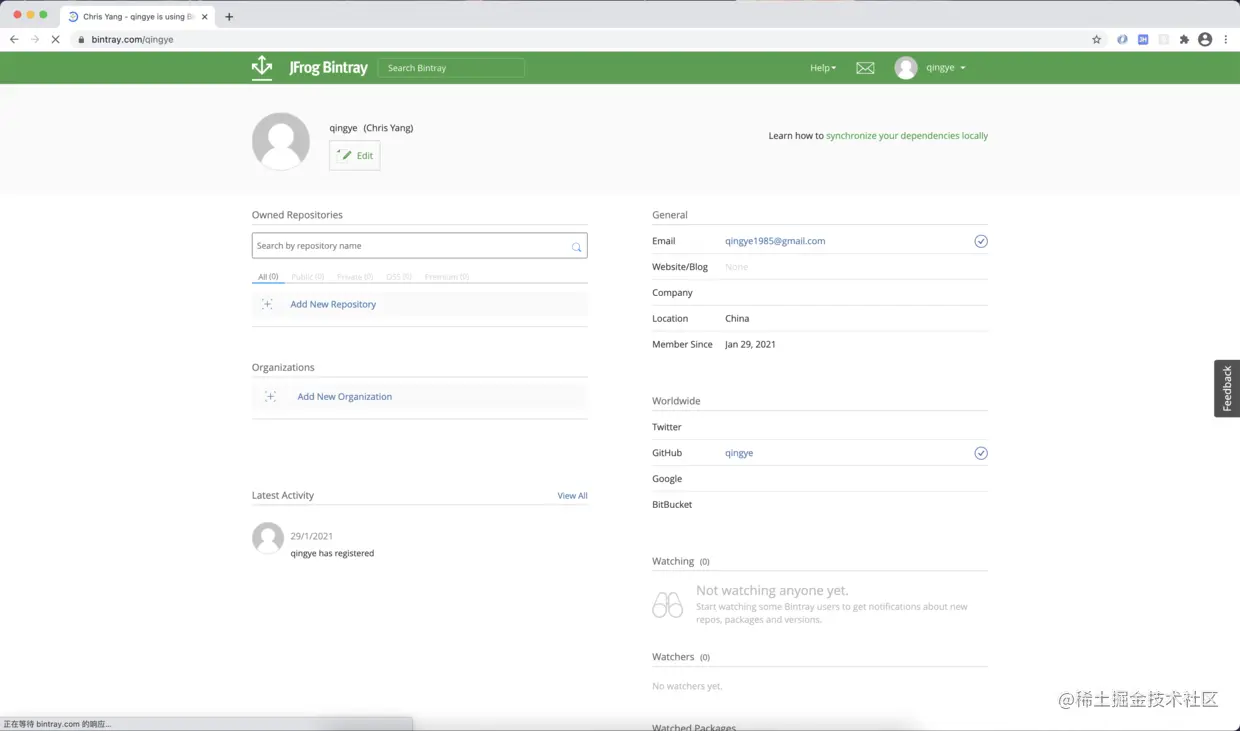1240x731 pixels.
Task: Stop page loading with the X button
Action: coord(55,40)
